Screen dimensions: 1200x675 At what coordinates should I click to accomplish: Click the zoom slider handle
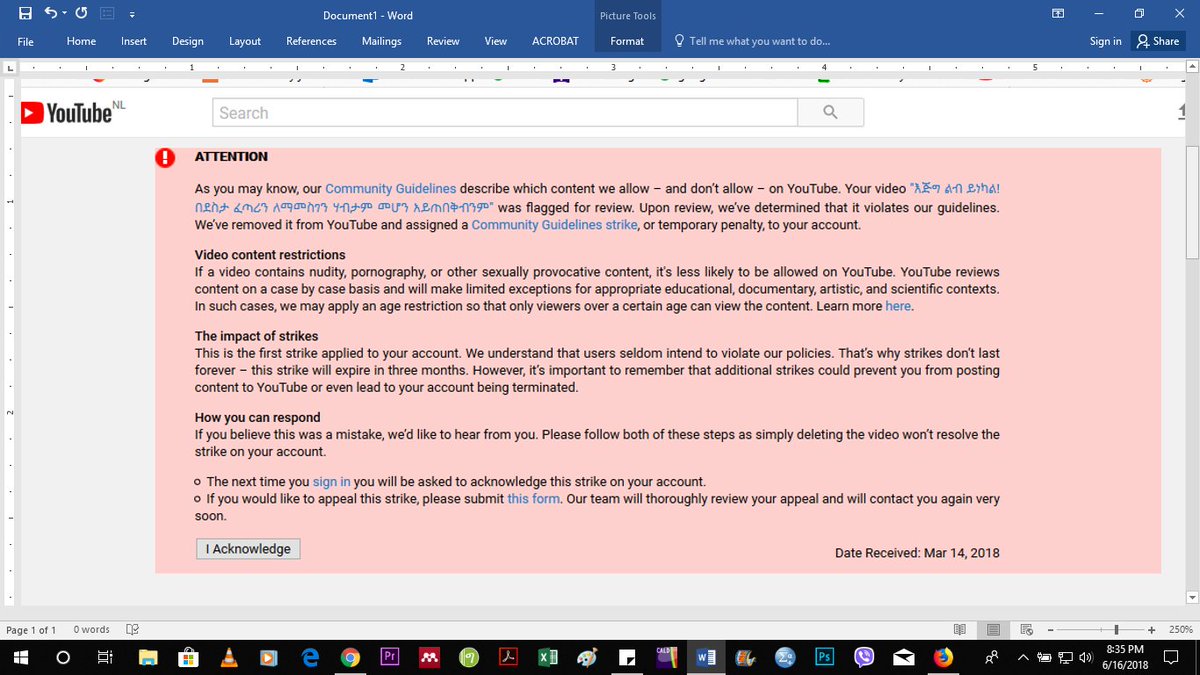coord(1116,629)
